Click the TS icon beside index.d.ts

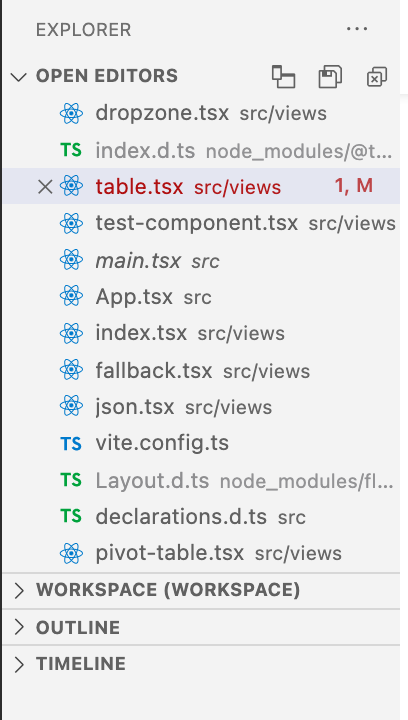click(71, 150)
